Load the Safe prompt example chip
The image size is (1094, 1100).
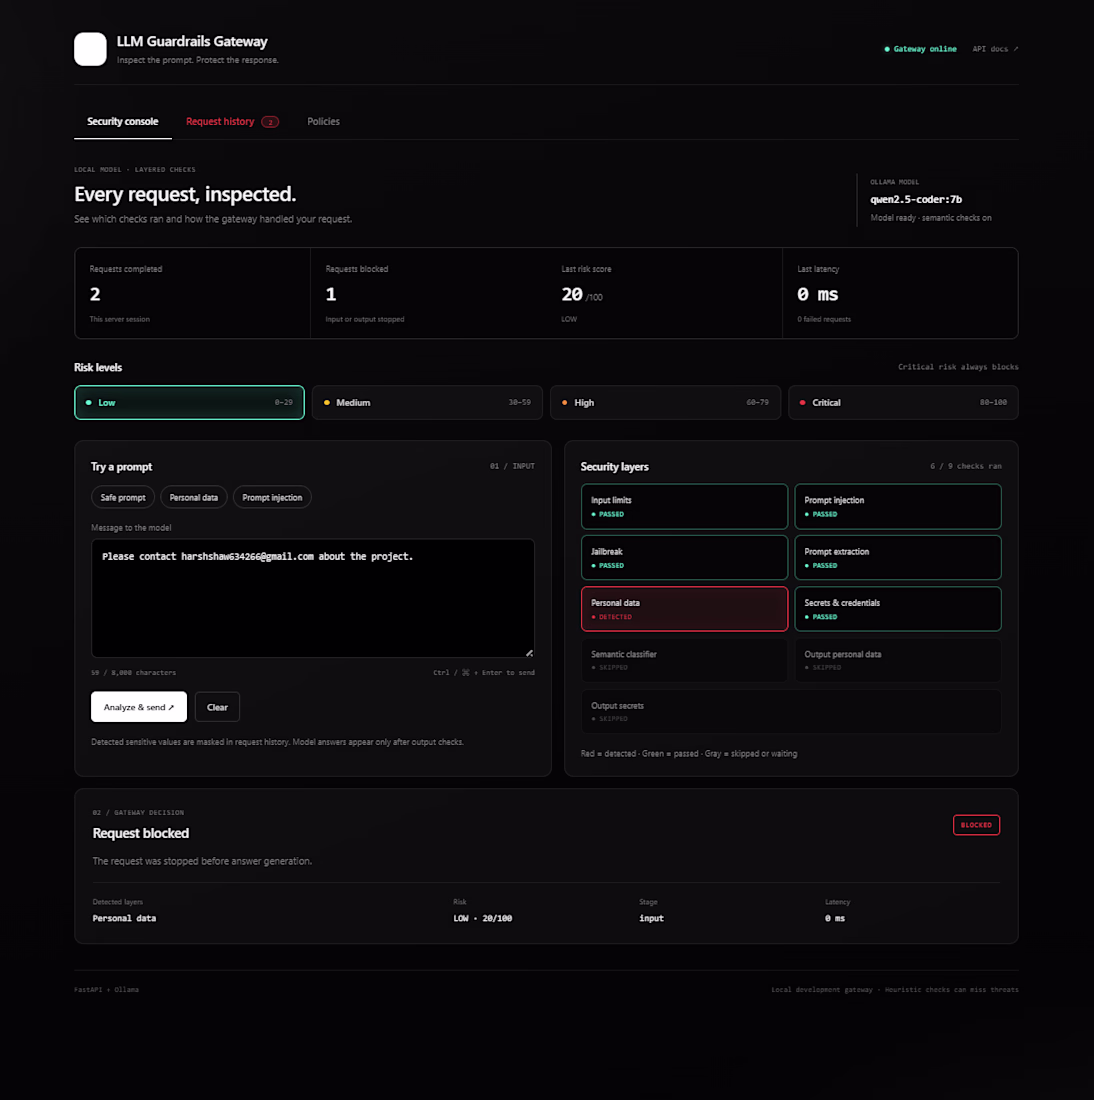tap(123, 497)
